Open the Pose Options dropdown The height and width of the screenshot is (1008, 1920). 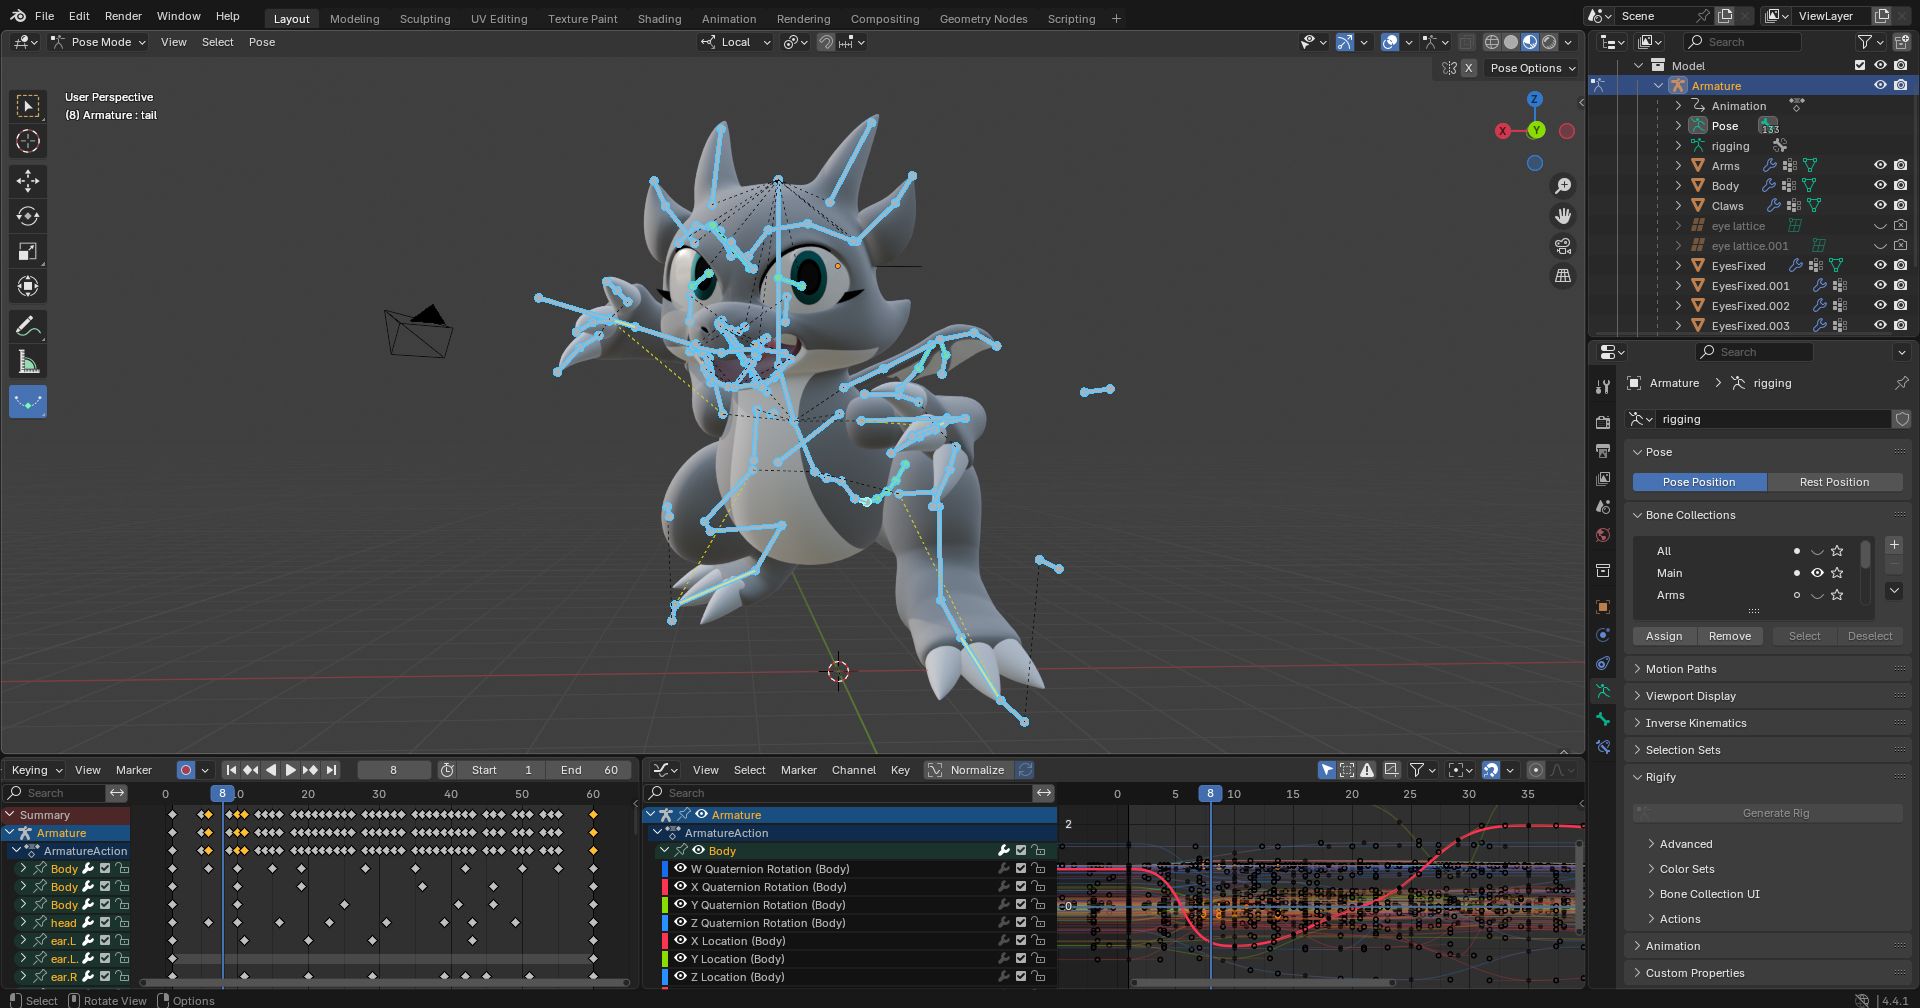1532,68
